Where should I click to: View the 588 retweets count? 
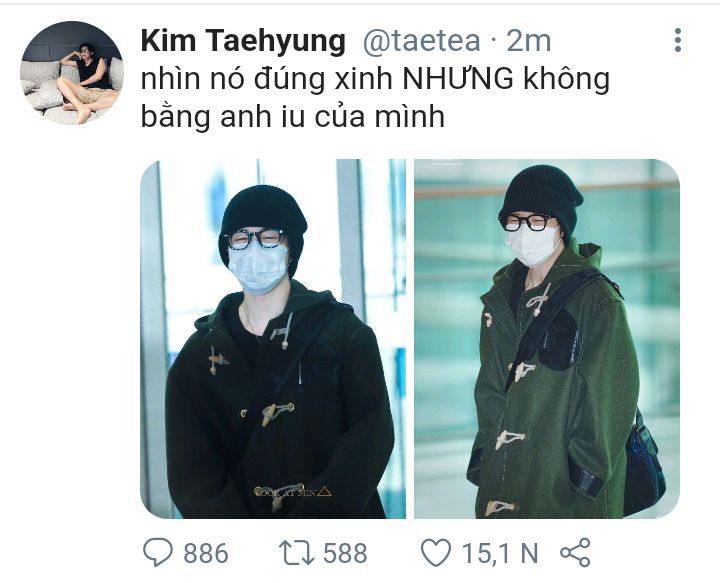pos(345,553)
